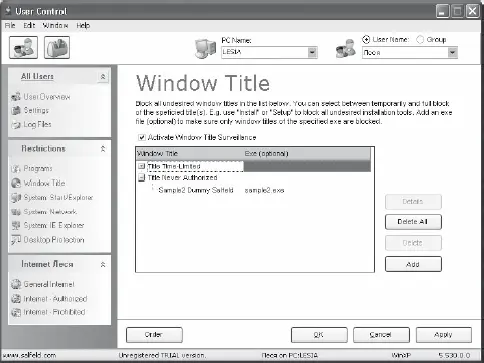
Task: Click the Window Title column header
Action: pyautogui.click(x=189, y=154)
